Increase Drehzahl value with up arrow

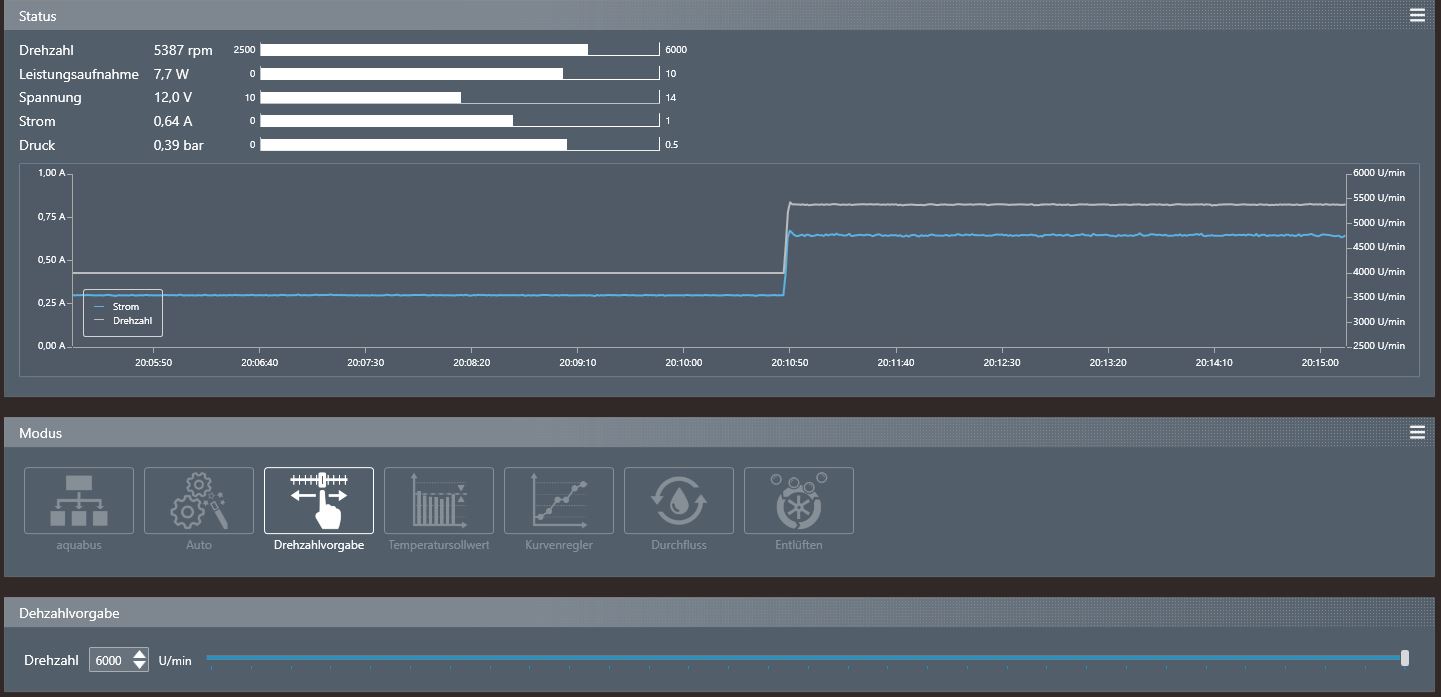pos(140,654)
